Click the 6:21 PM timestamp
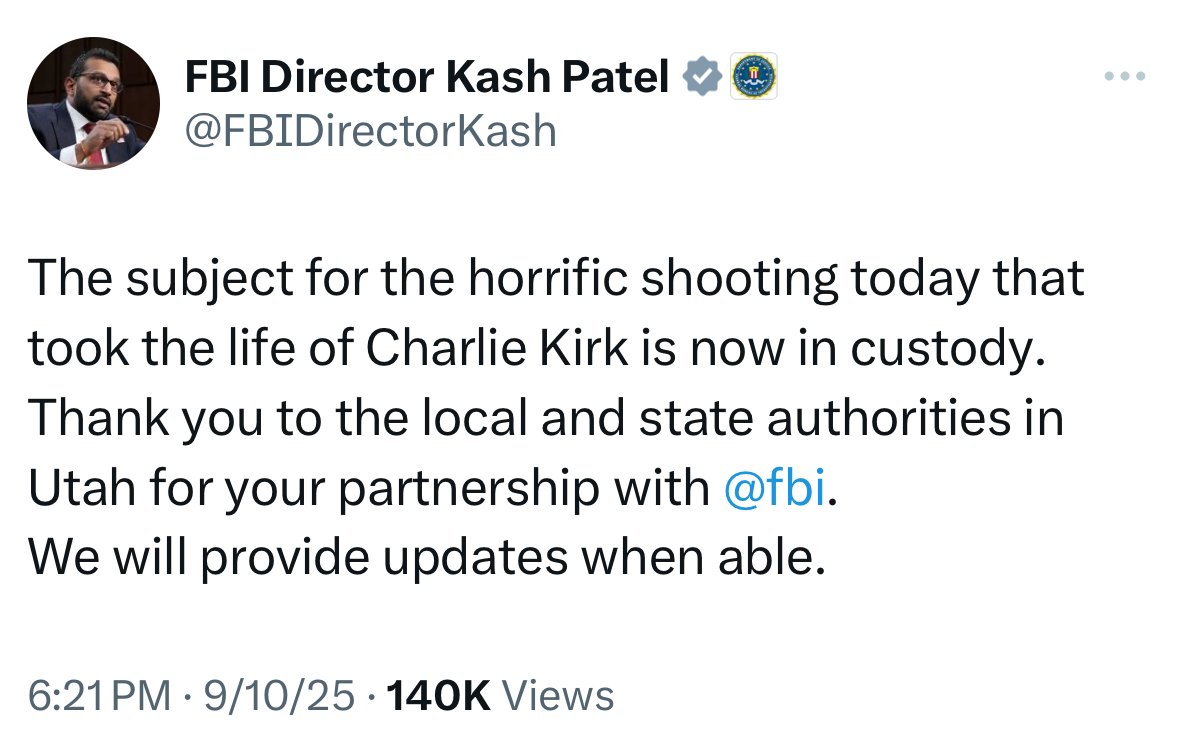The image size is (1179, 753). pyautogui.click(x=99, y=695)
